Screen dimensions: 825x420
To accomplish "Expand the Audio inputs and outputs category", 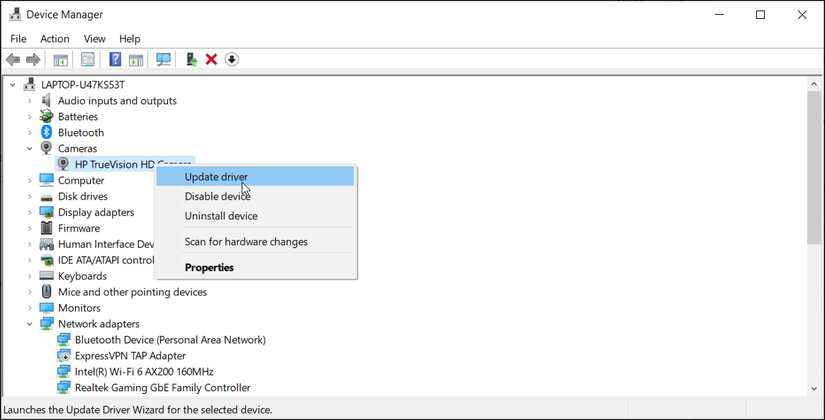I will pyautogui.click(x=30, y=101).
